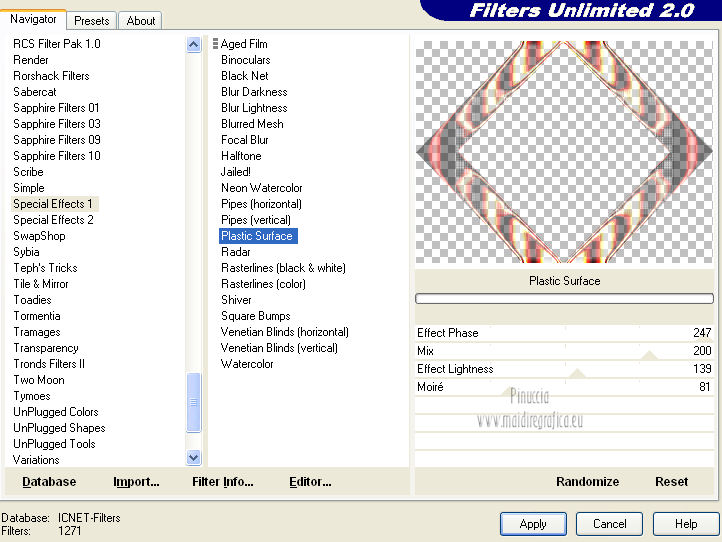Select RCS Filter Pak 1.0 category
This screenshot has width=722, height=542.
tap(57, 44)
